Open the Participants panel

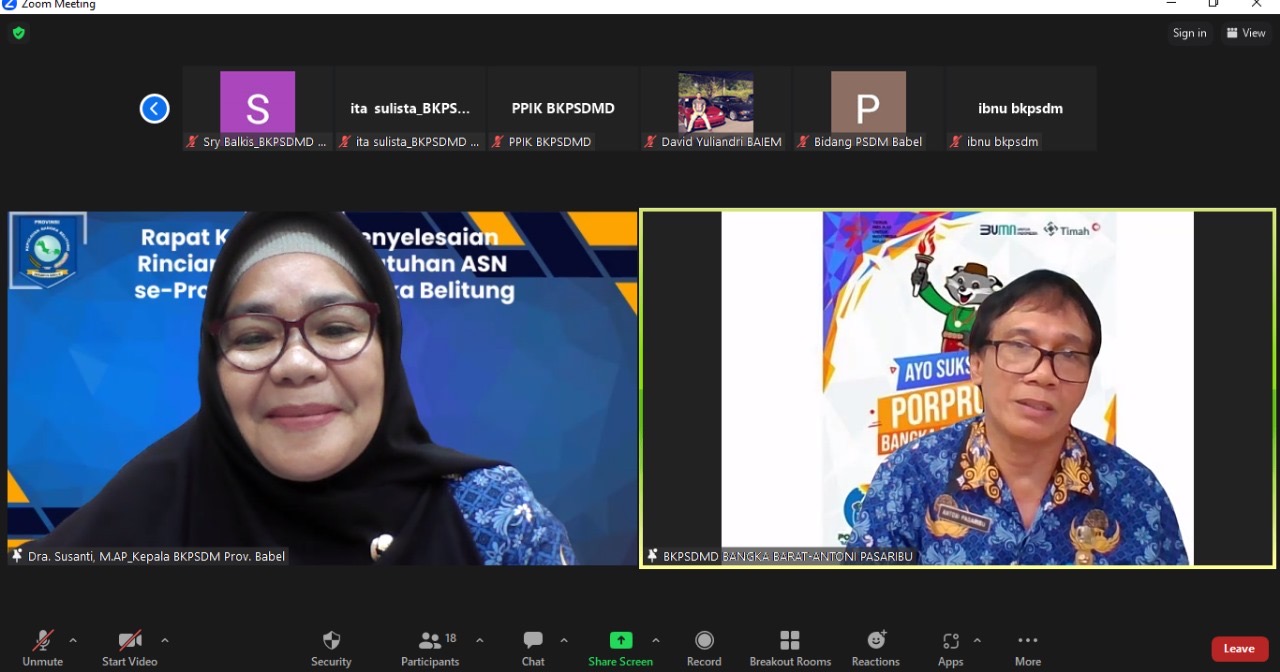click(430, 648)
